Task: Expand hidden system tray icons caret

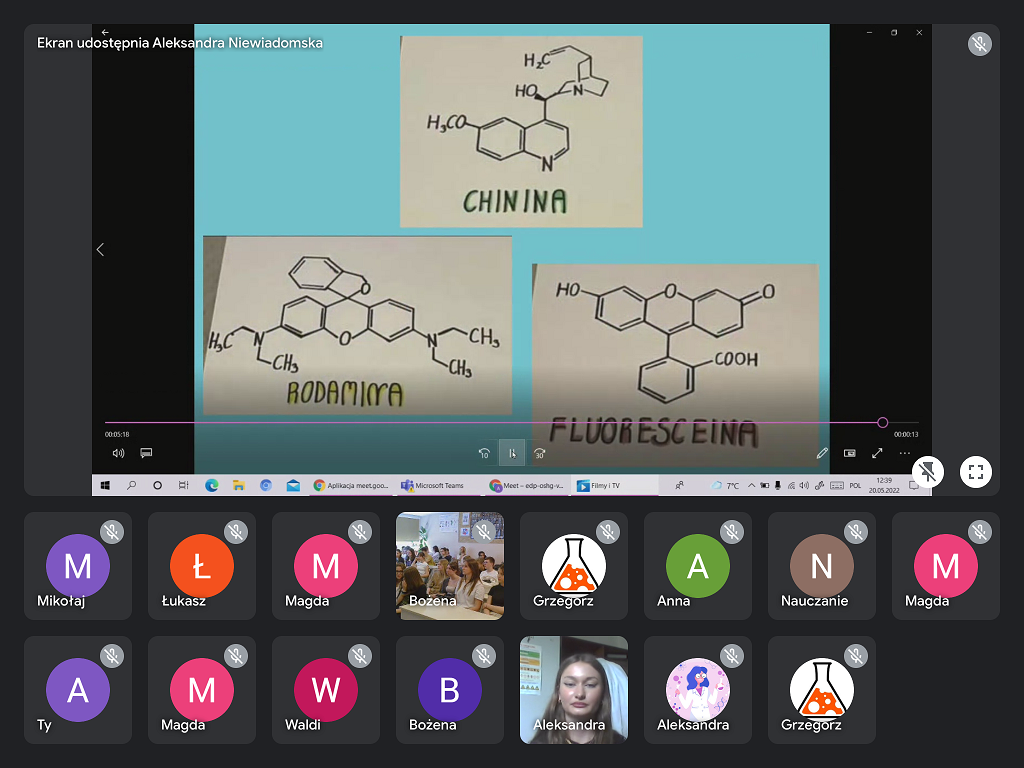Action: click(751, 485)
